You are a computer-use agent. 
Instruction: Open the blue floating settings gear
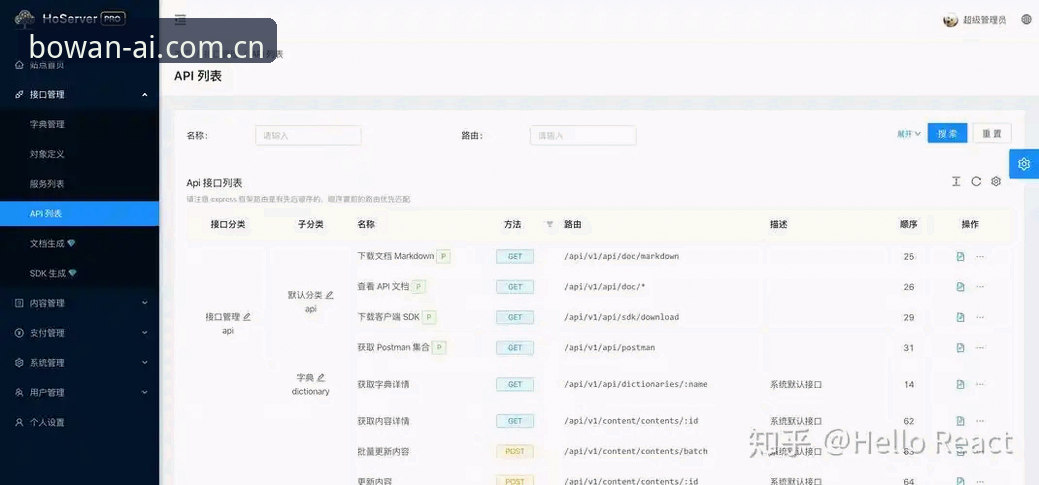coord(1024,164)
